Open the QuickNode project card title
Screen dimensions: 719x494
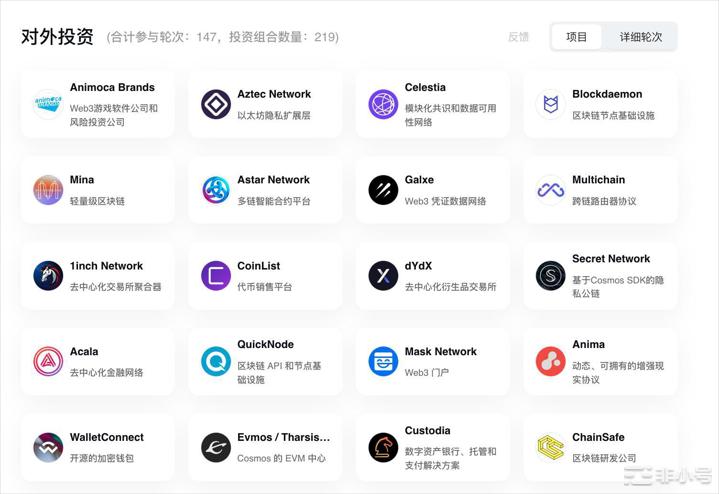(x=265, y=345)
